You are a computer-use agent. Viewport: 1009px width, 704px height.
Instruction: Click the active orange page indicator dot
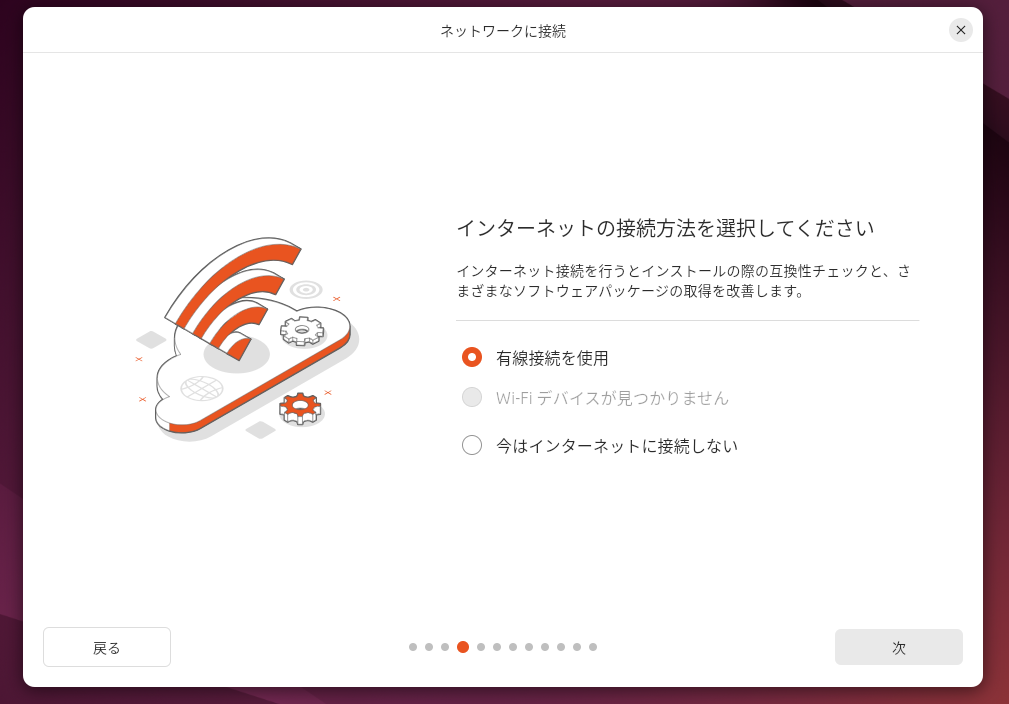click(463, 647)
